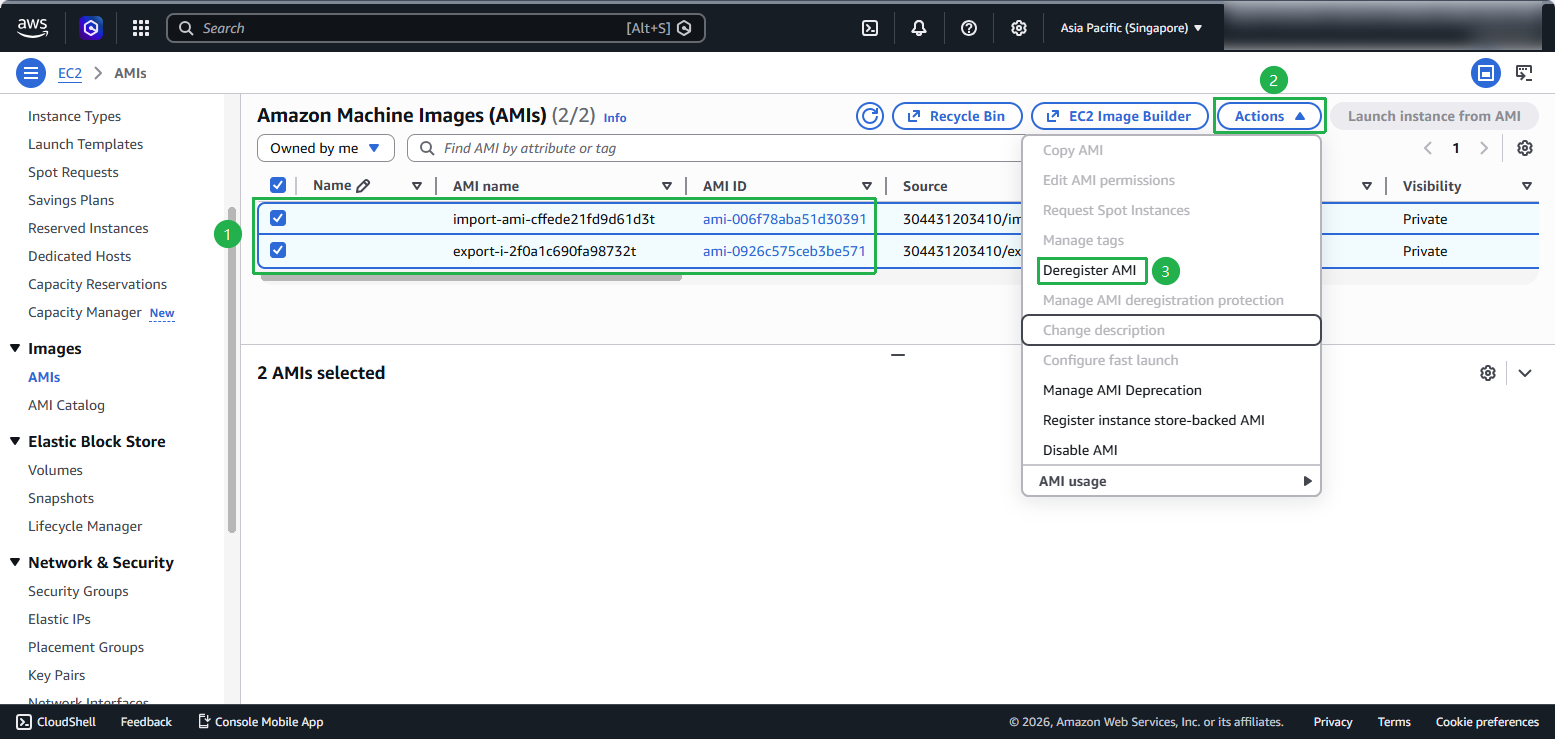Choose Manage AMI Deprecation
The image size is (1555, 739).
click(1122, 390)
